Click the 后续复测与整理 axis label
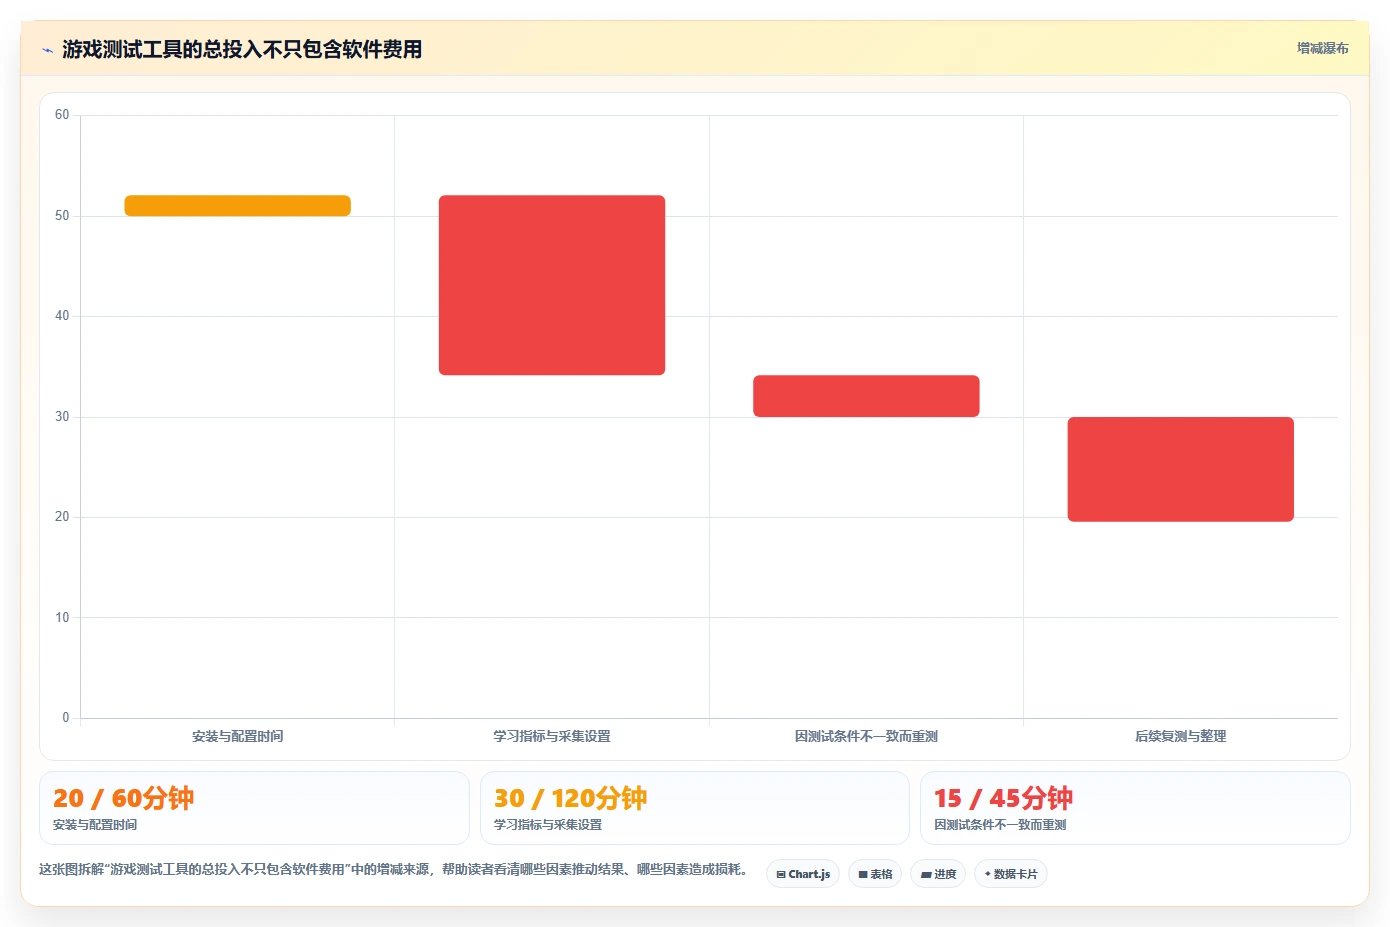Viewport: 1390px width, 927px height. pos(1181,736)
